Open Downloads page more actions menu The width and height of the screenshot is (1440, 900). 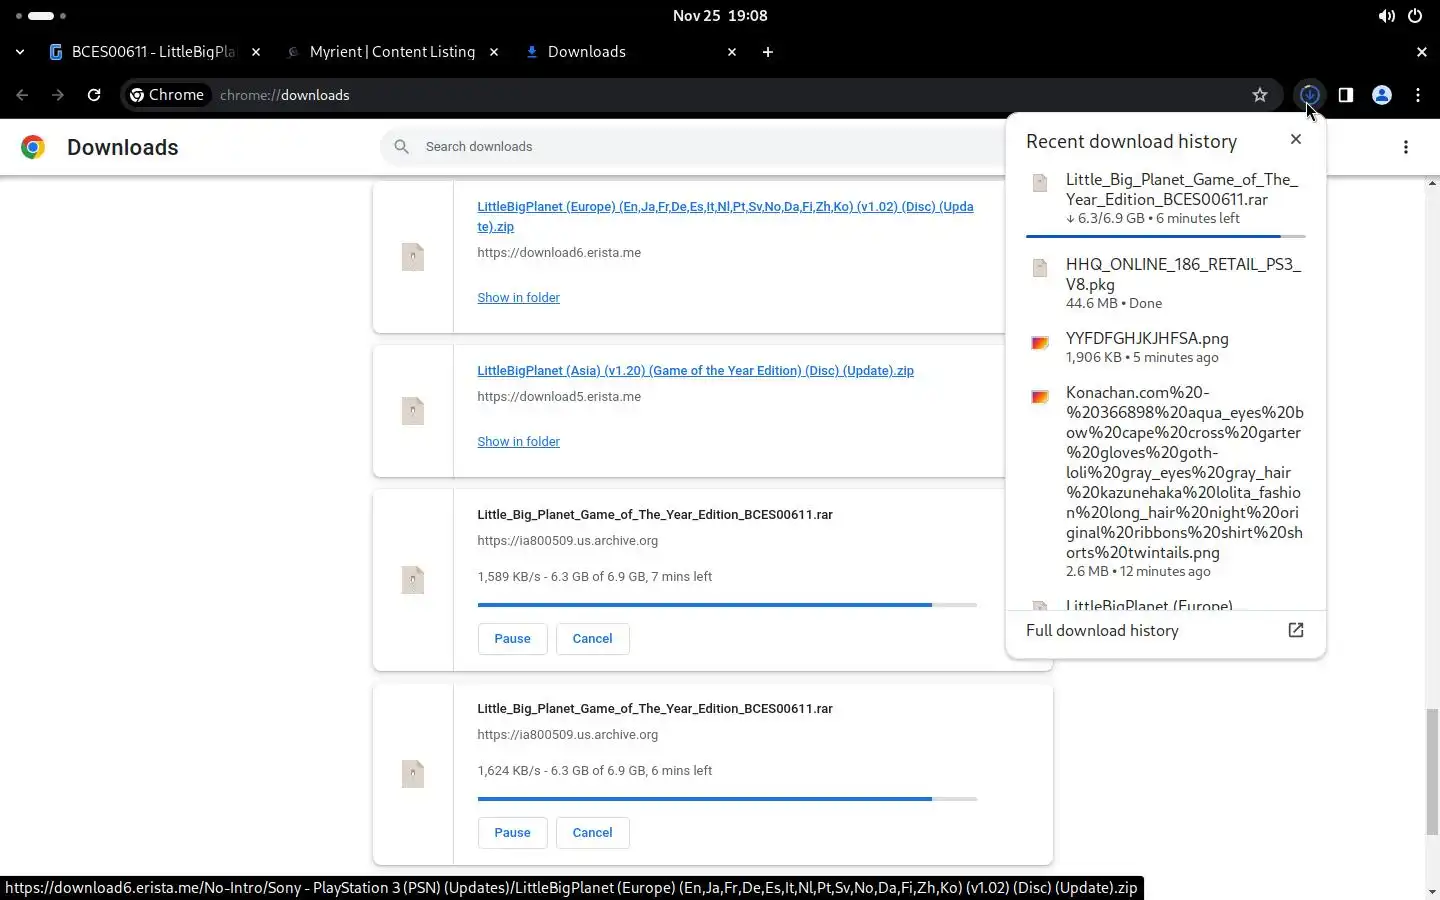(1406, 147)
